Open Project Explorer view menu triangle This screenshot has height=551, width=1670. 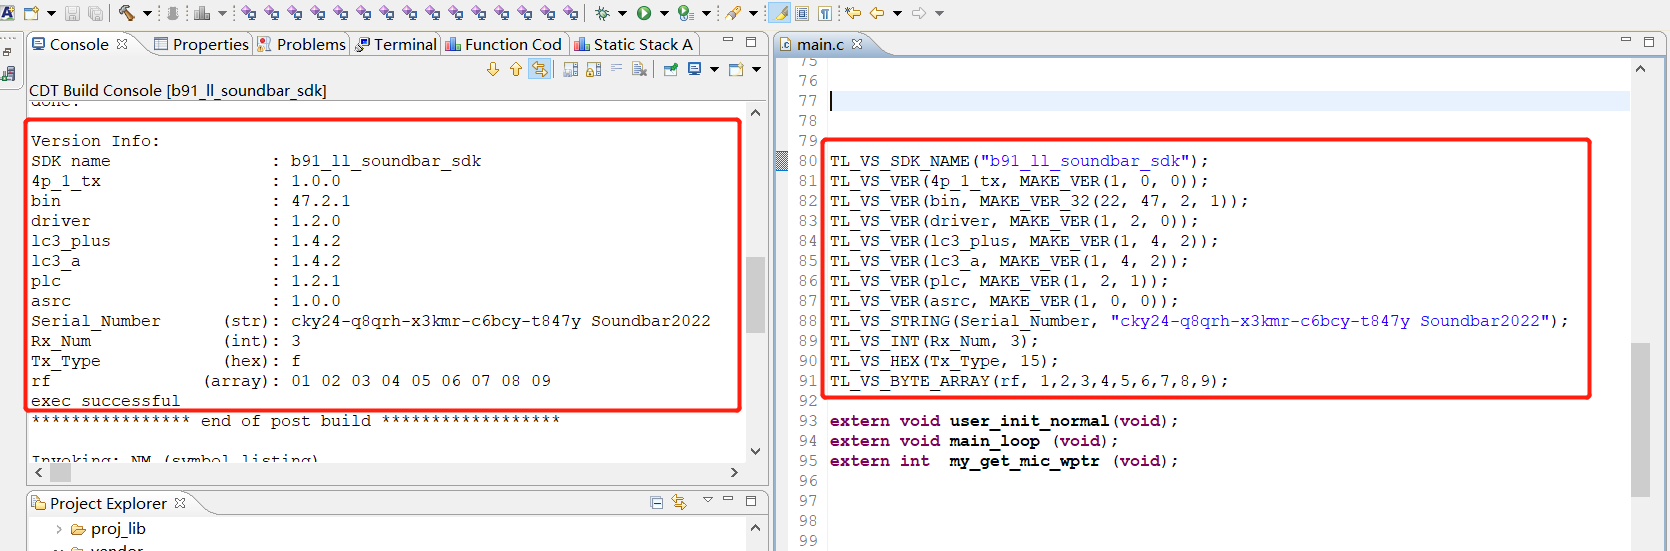click(707, 500)
